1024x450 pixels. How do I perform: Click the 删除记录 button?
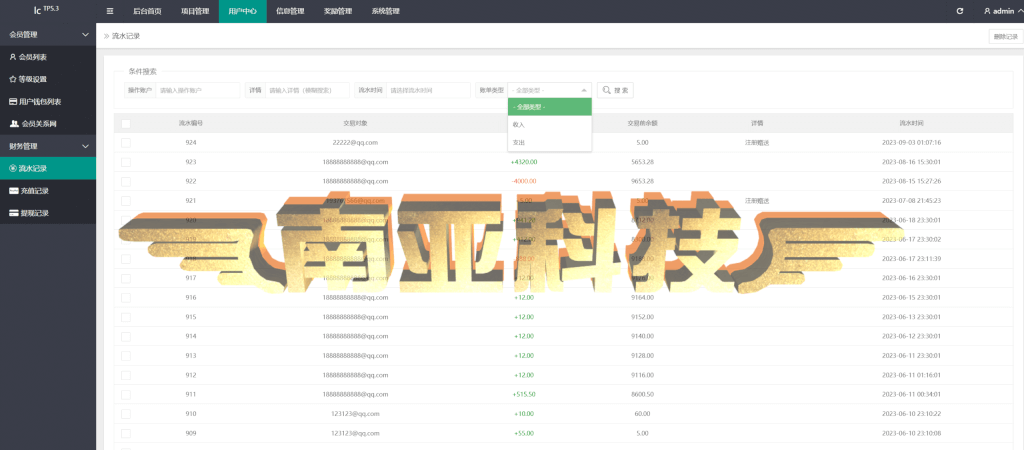click(1005, 37)
